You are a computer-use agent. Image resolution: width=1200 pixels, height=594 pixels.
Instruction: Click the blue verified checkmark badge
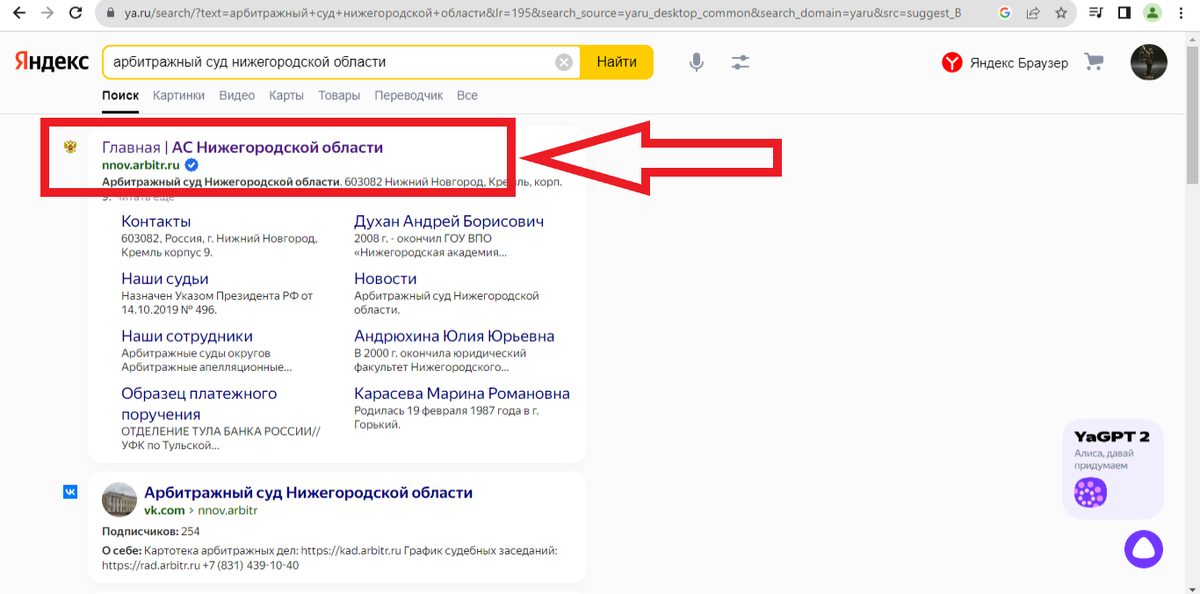click(x=192, y=165)
